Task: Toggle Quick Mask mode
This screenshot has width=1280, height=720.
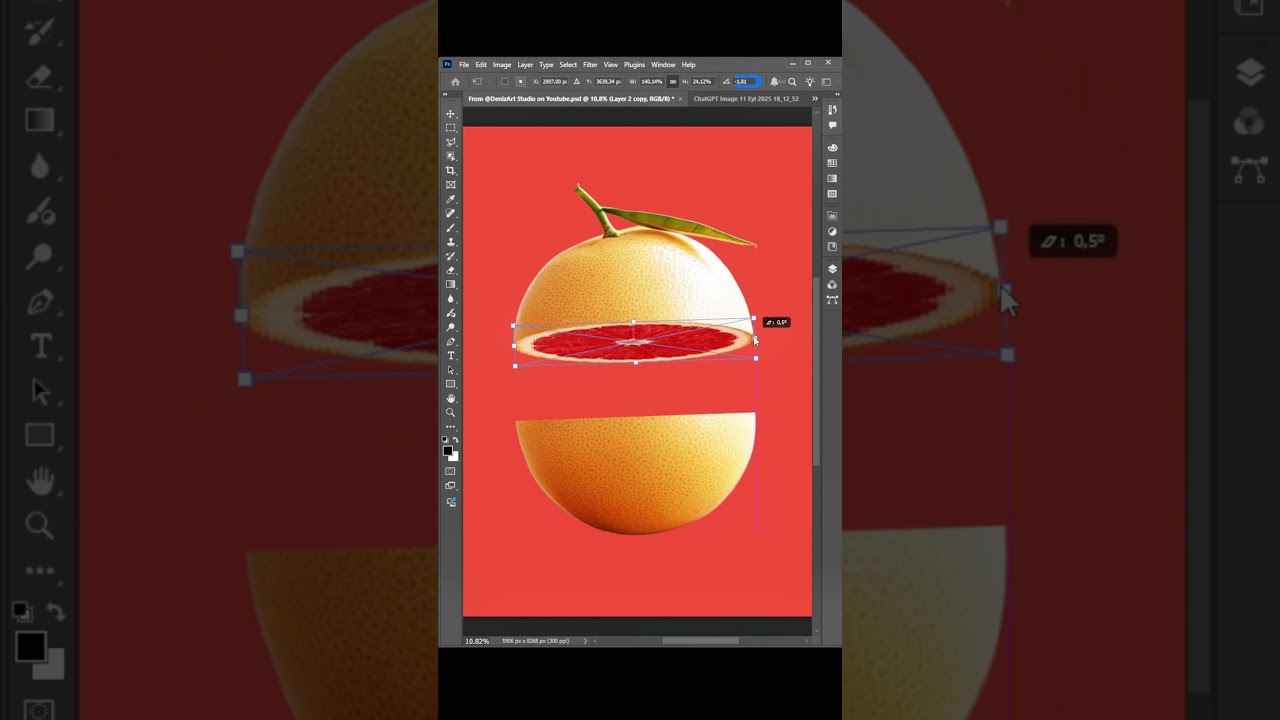Action: tap(450, 471)
